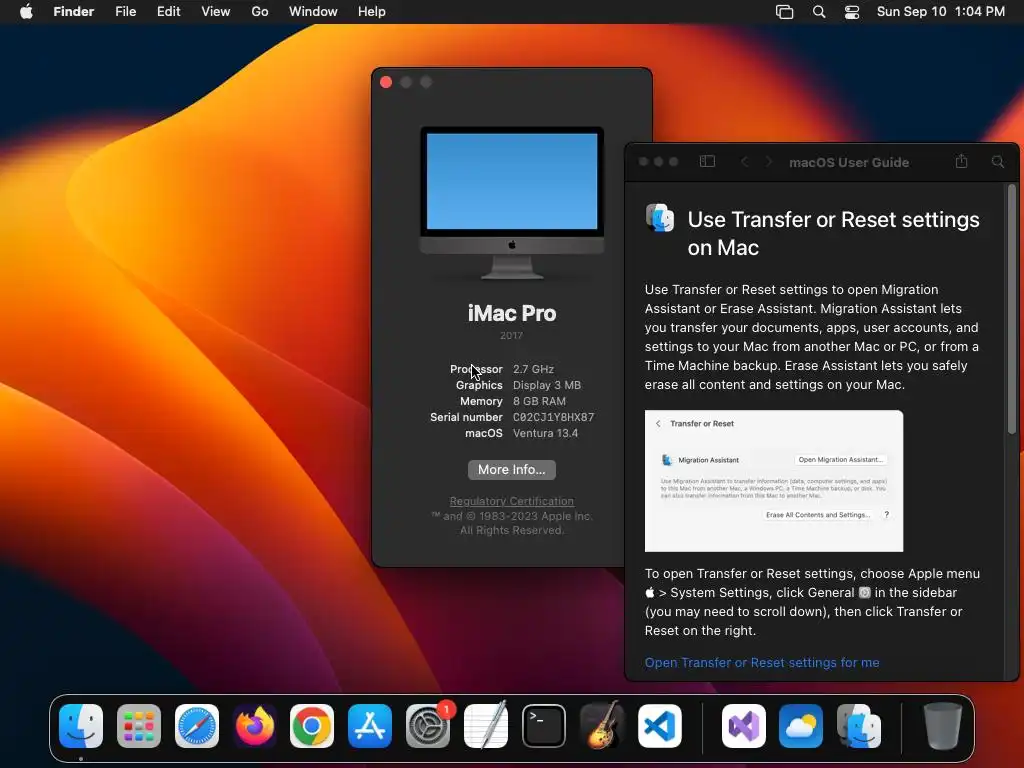Screen dimensions: 1024x768
Task: Open Visual Studio Code from the Dock
Action: point(660,726)
